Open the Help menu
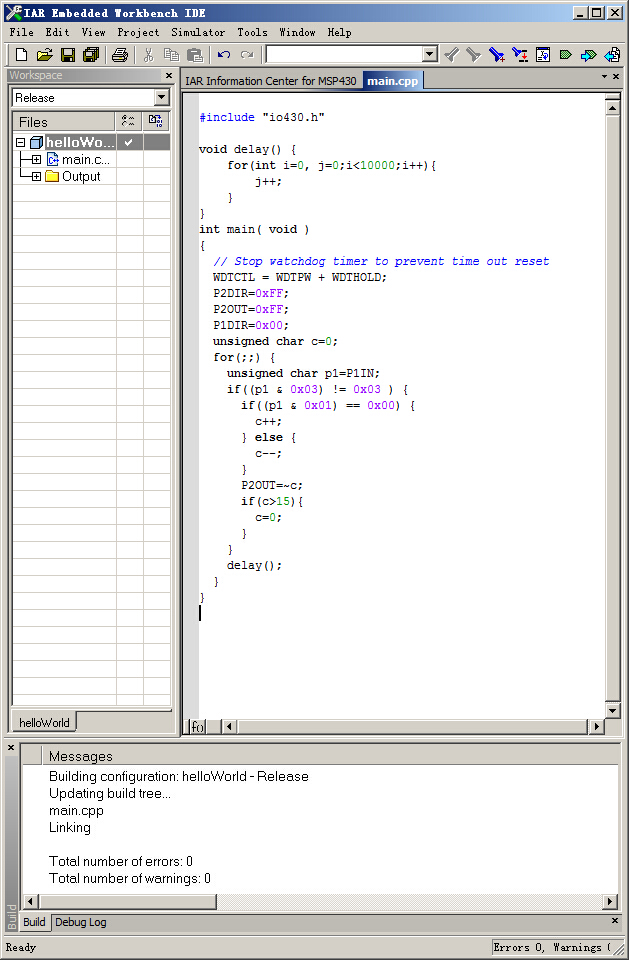 [x=339, y=32]
